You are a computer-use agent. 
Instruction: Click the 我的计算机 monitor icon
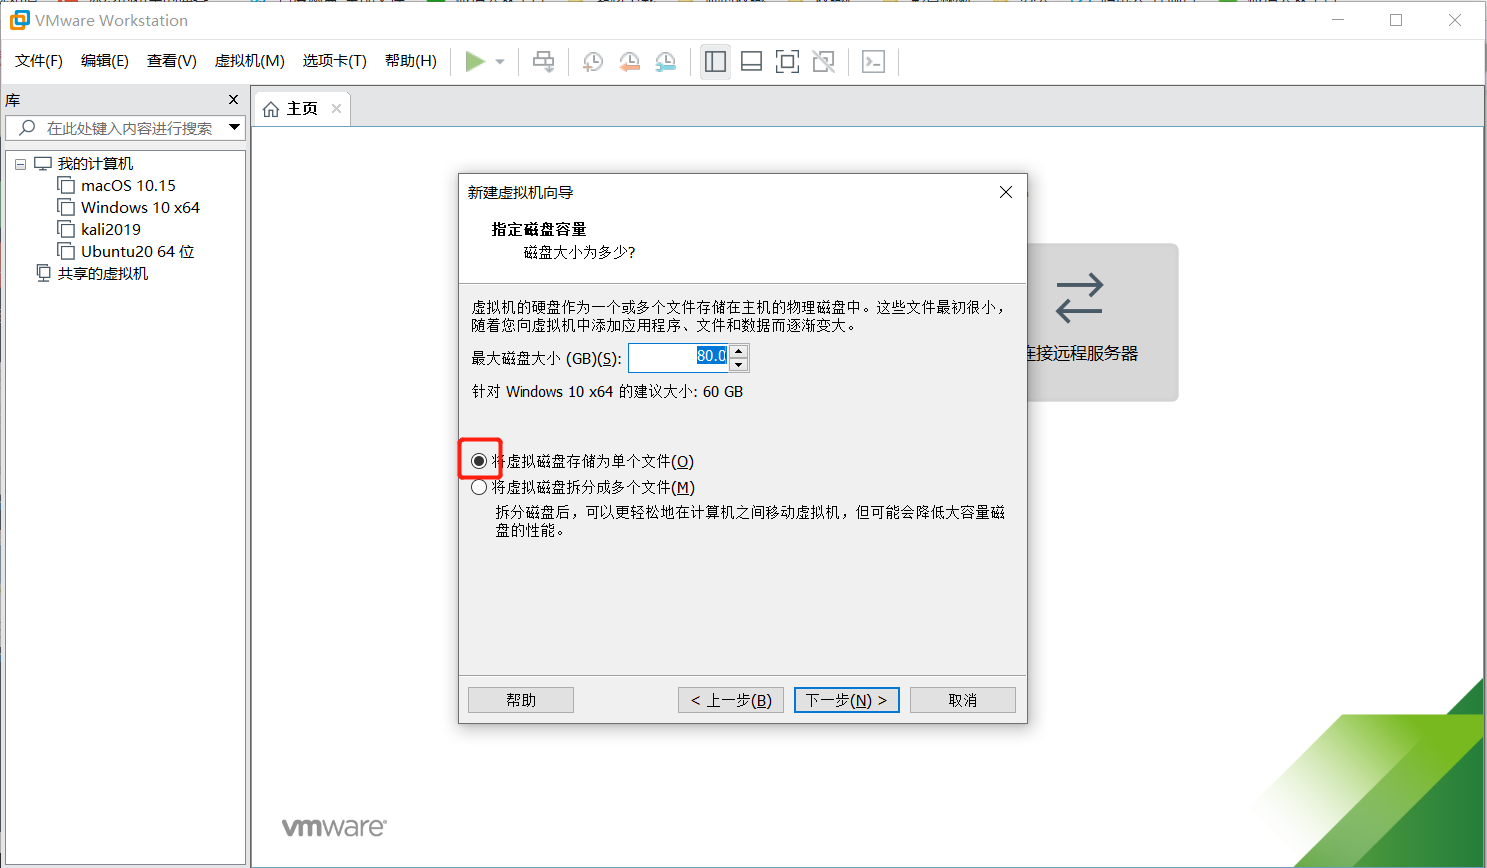coord(43,163)
